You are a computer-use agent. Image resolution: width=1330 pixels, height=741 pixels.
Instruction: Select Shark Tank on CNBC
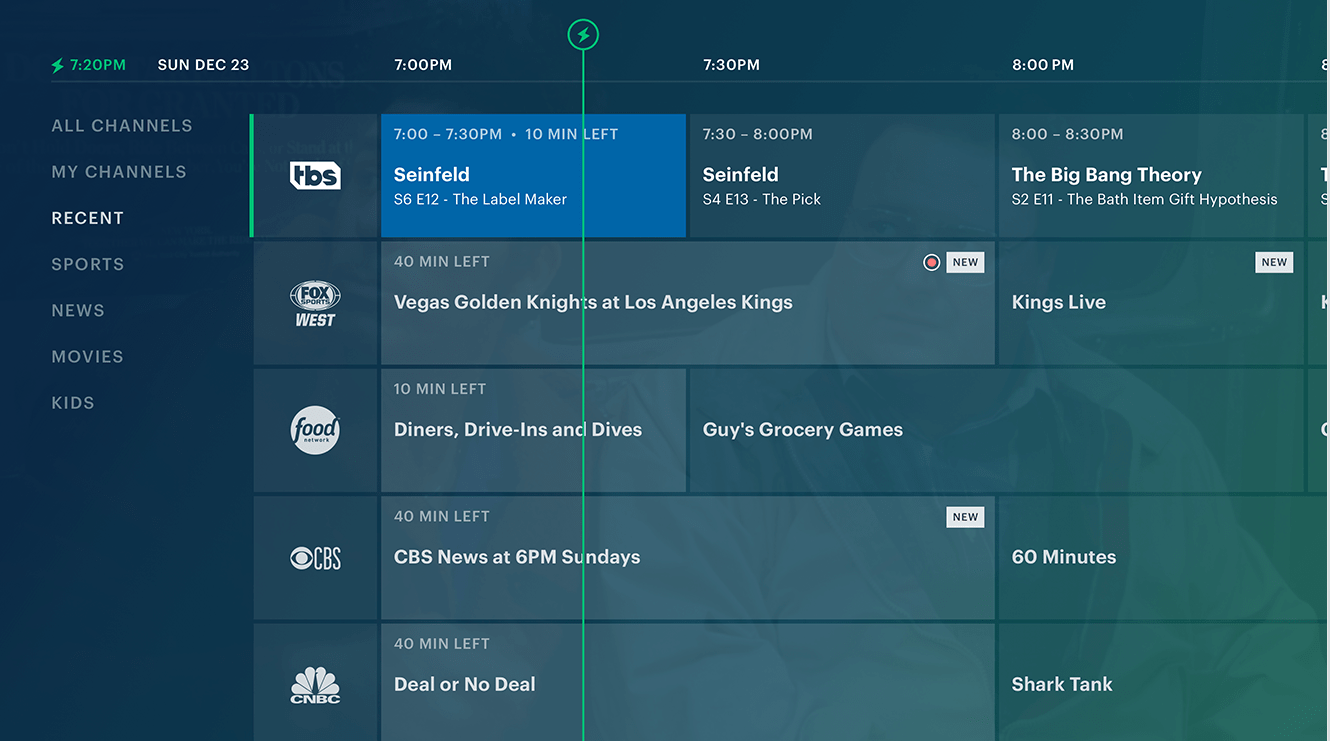(1164, 683)
